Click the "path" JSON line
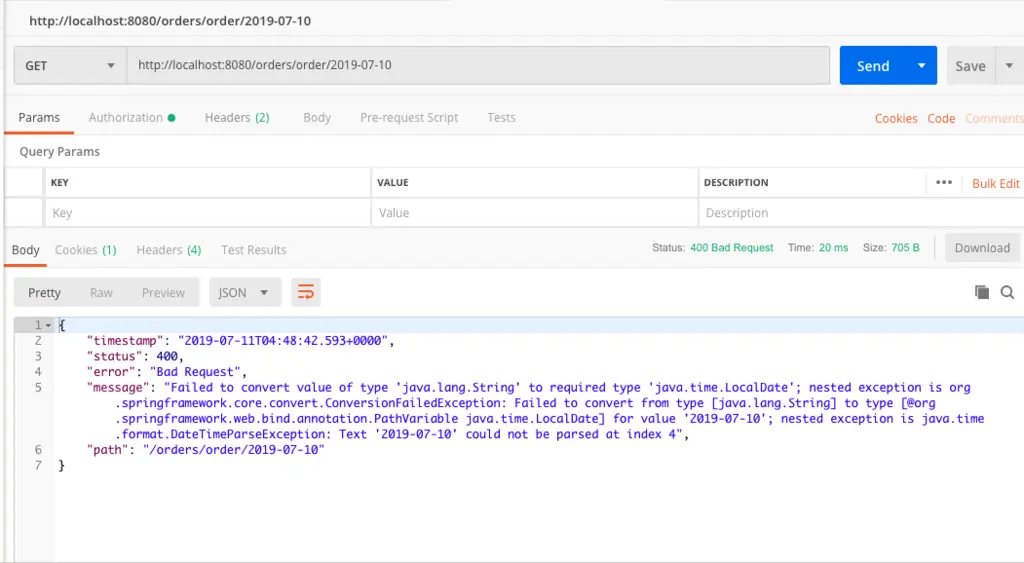The height and width of the screenshot is (563, 1024). 206,449
